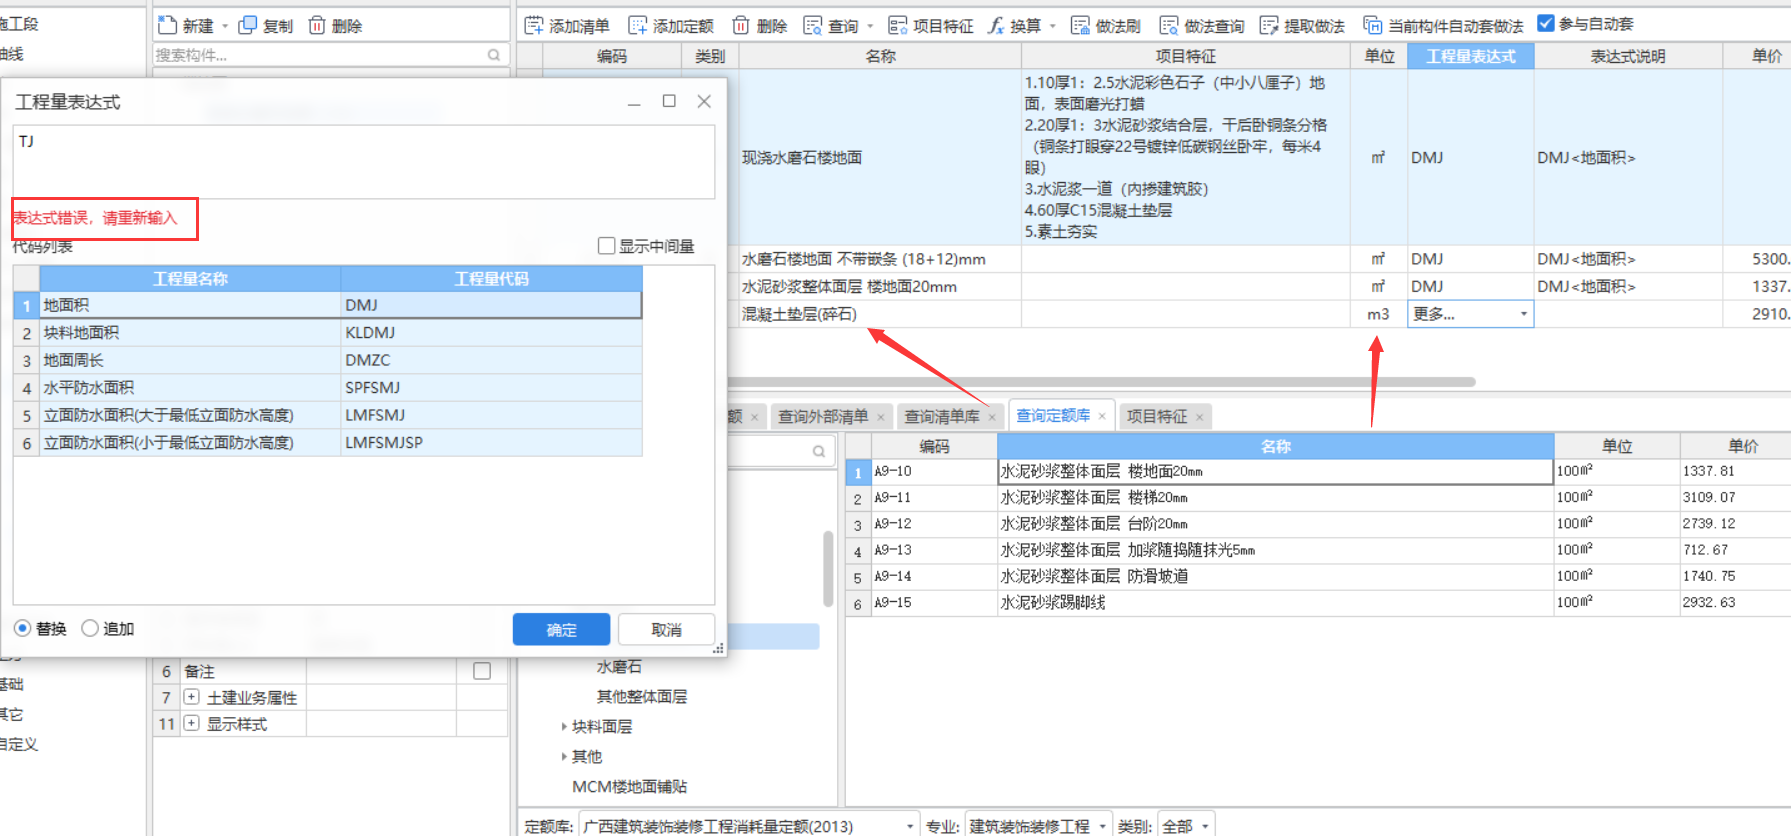Open the 查询 dropdown arrow

pyautogui.click(x=870, y=26)
